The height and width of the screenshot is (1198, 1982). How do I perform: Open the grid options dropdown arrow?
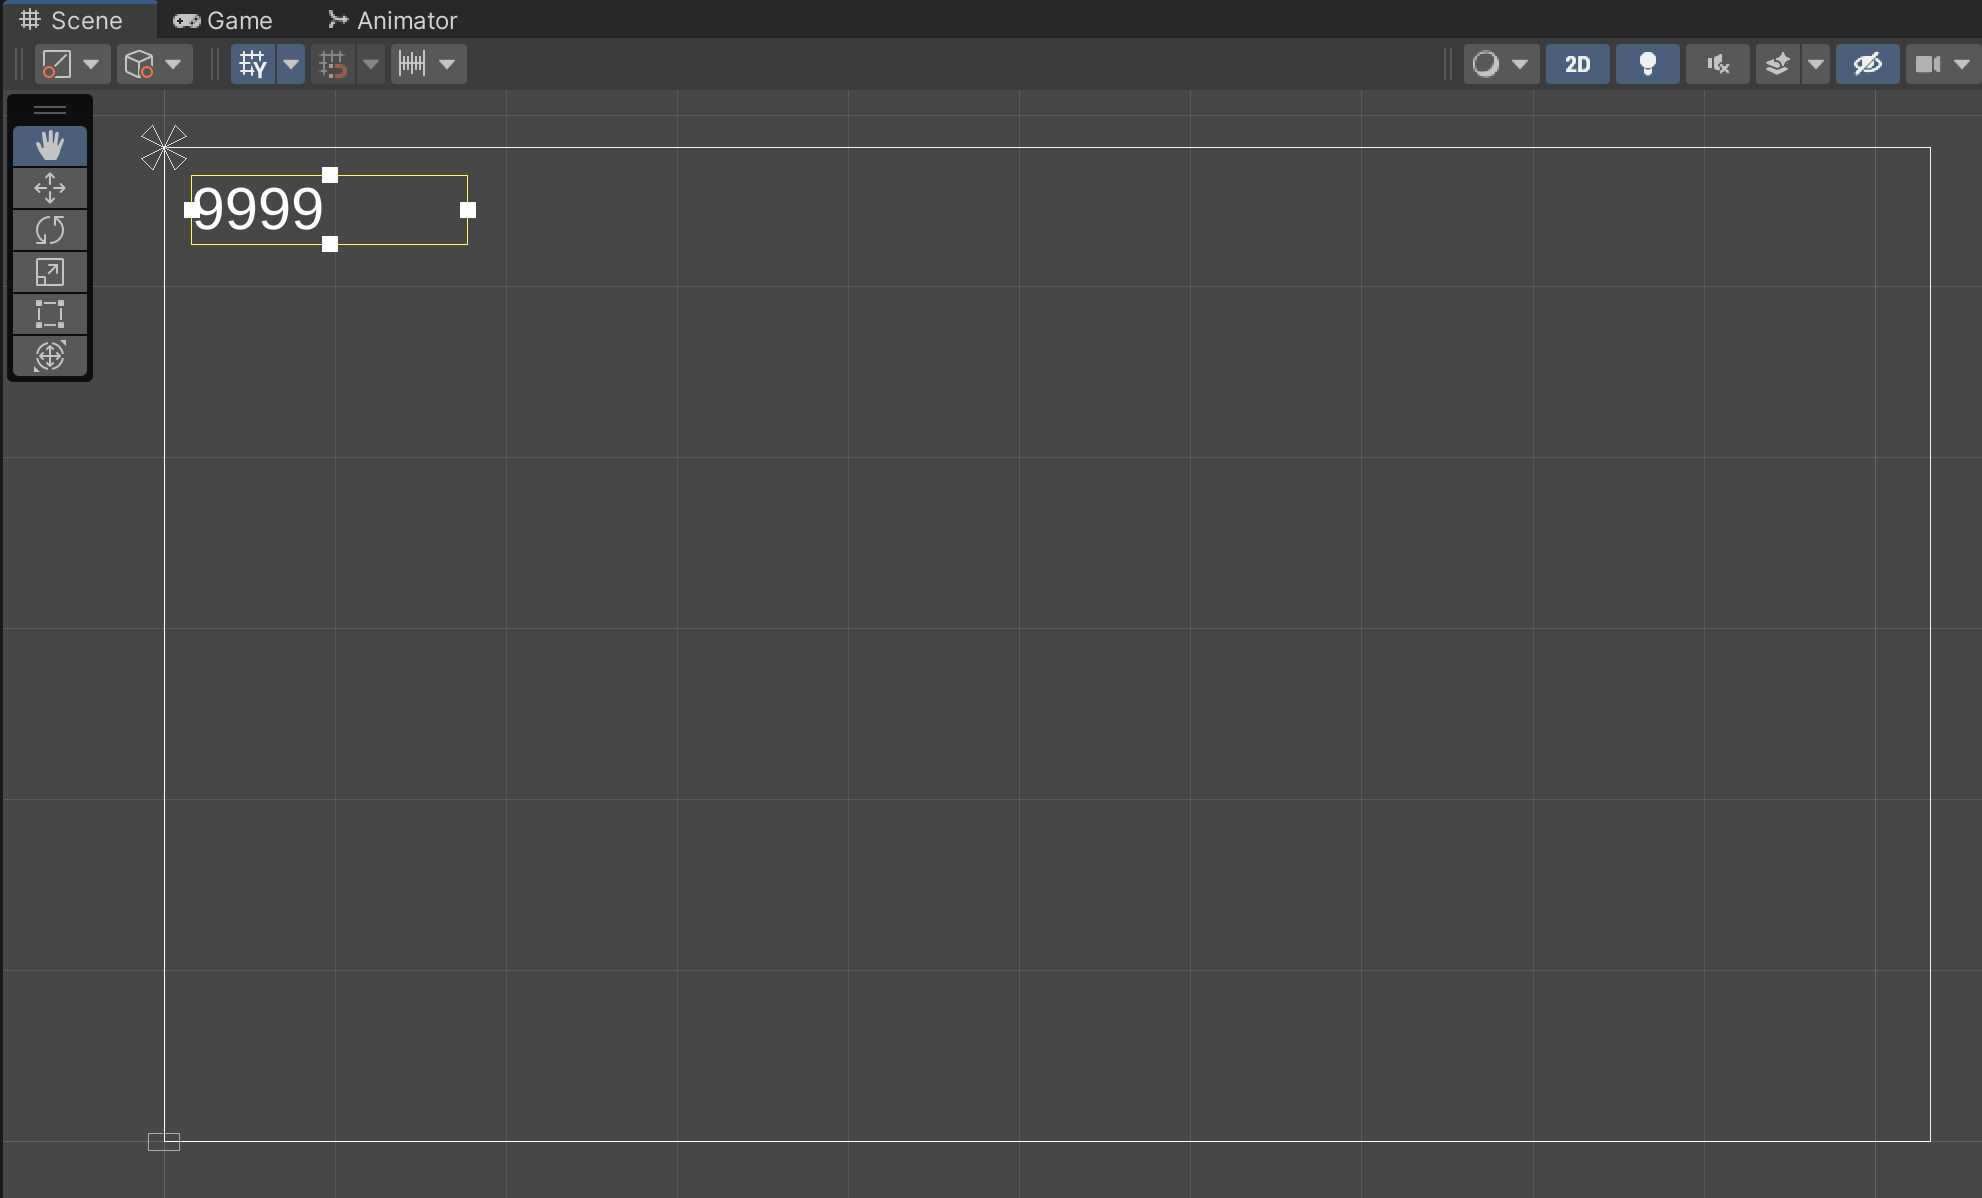click(x=291, y=64)
